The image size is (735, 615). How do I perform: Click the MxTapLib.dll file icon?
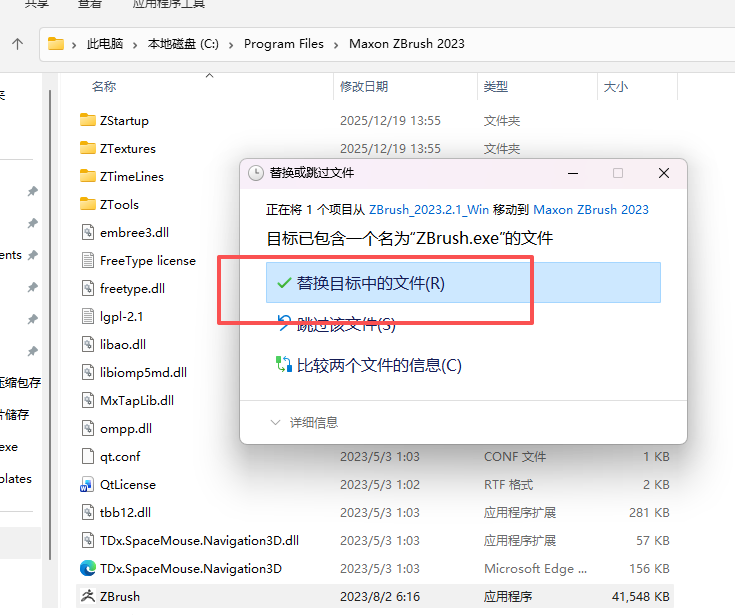pos(88,400)
